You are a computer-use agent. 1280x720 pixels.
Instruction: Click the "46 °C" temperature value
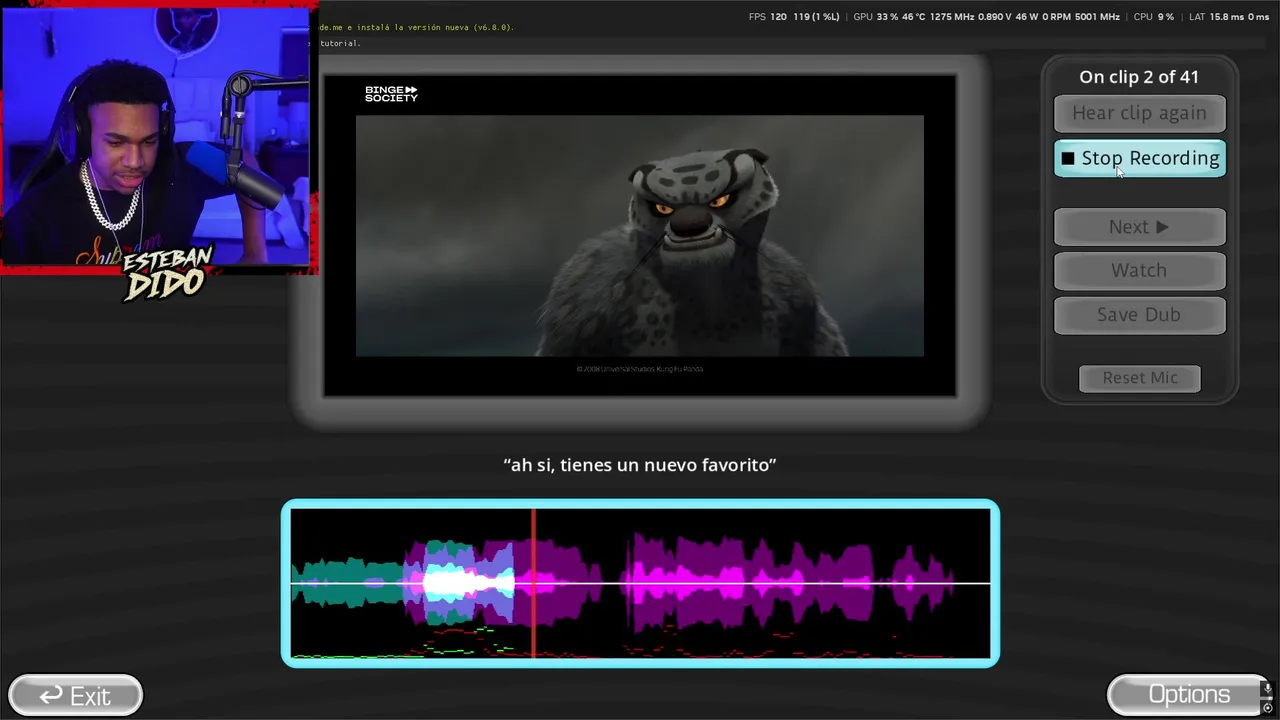pyautogui.click(x=914, y=17)
